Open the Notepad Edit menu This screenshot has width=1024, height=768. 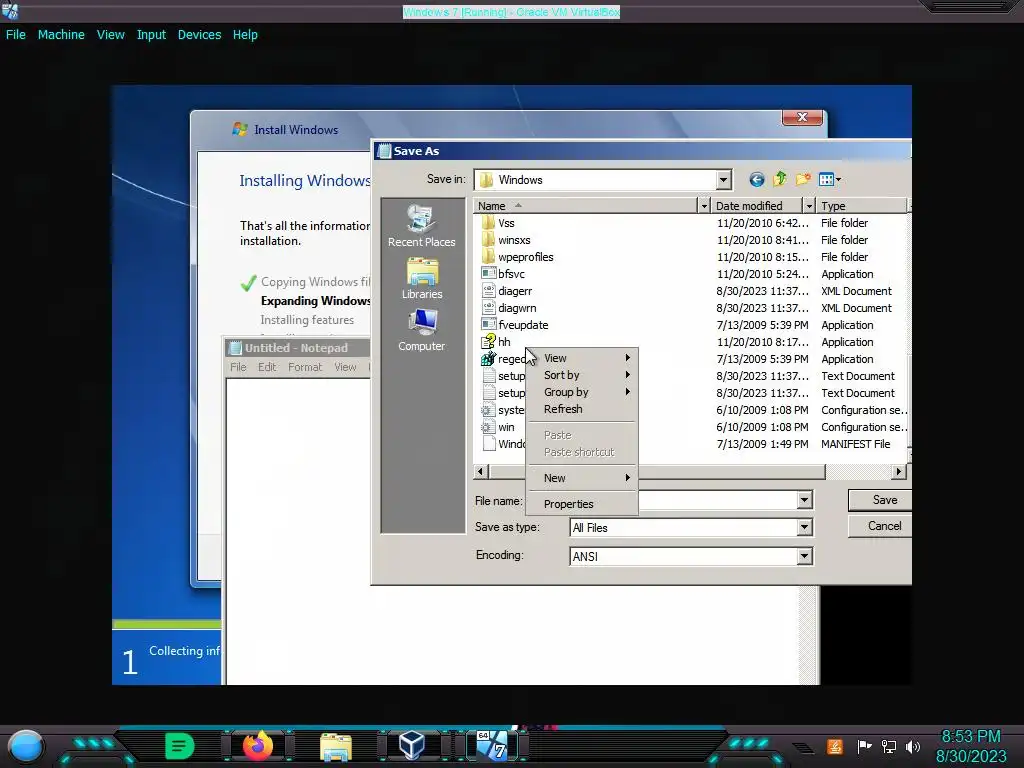pos(266,367)
